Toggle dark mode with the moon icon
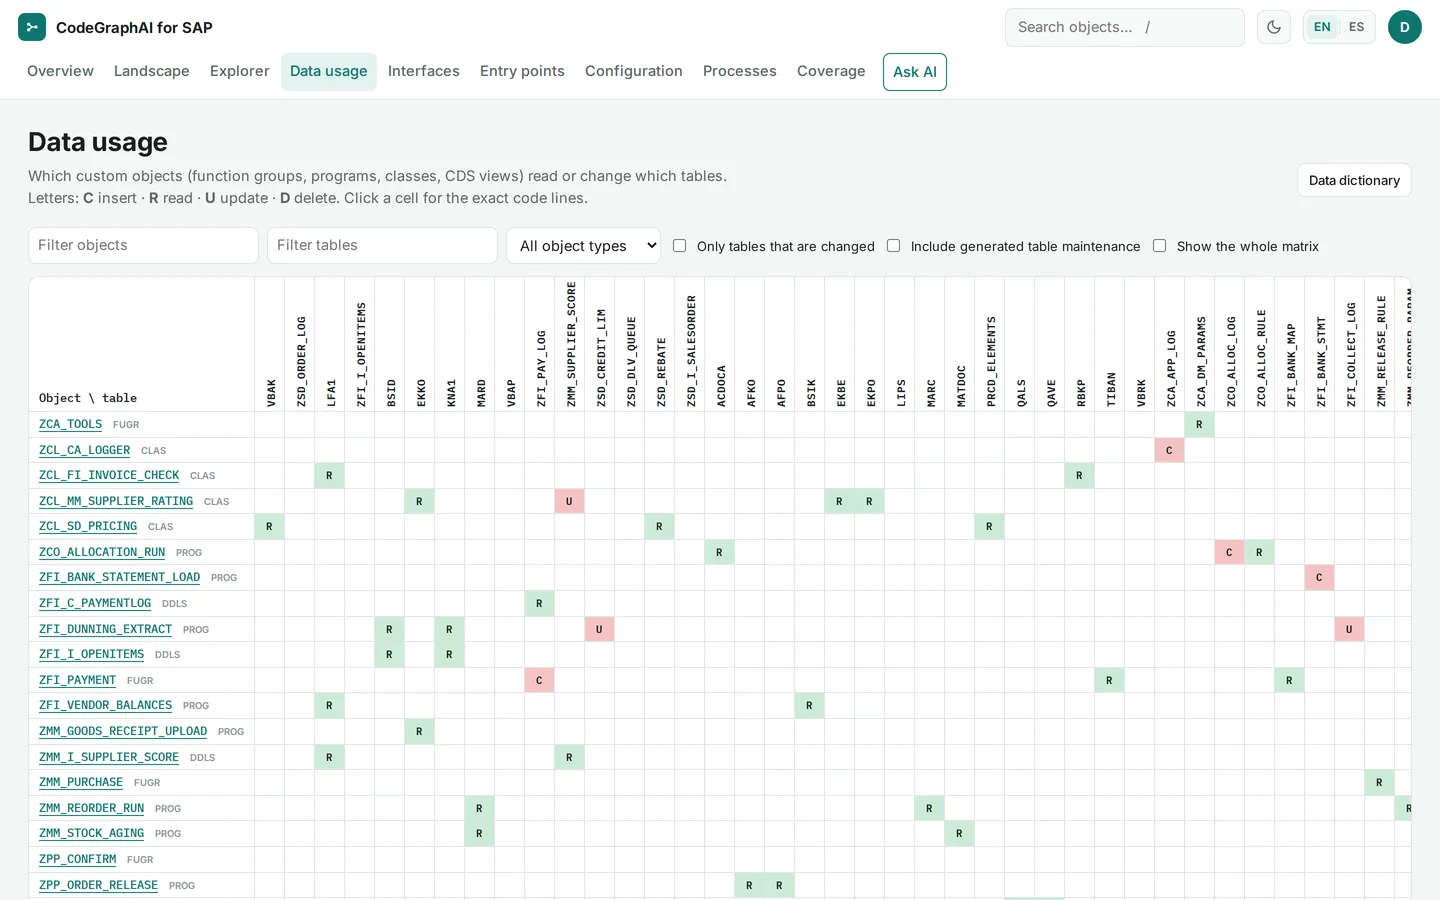 tap(1274, 27)
